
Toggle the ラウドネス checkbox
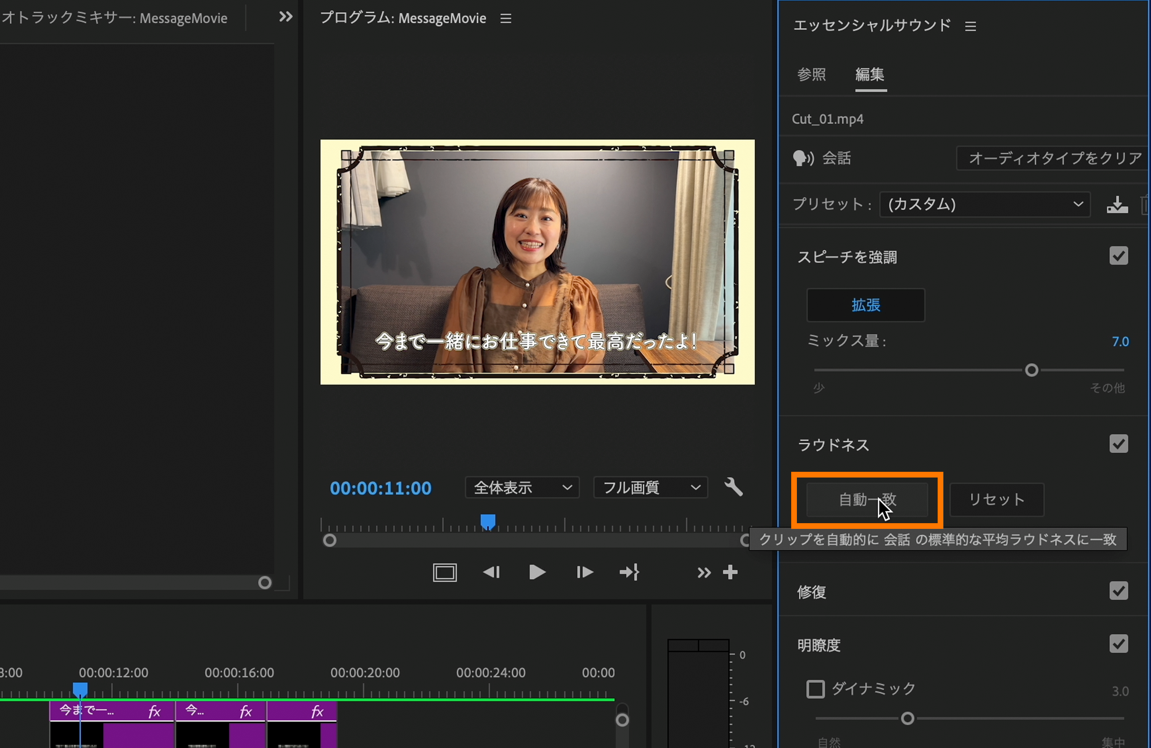coord(1119,443)
